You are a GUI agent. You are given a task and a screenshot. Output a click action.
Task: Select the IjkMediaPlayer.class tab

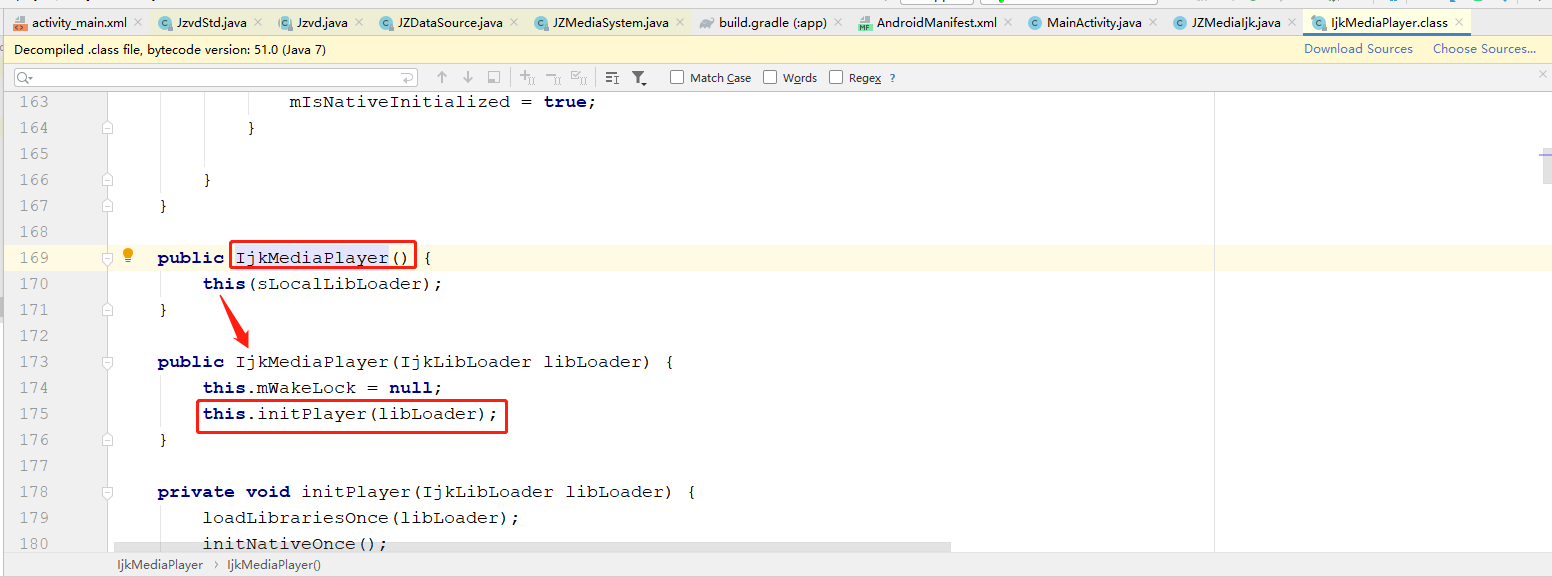point(1389,22)
